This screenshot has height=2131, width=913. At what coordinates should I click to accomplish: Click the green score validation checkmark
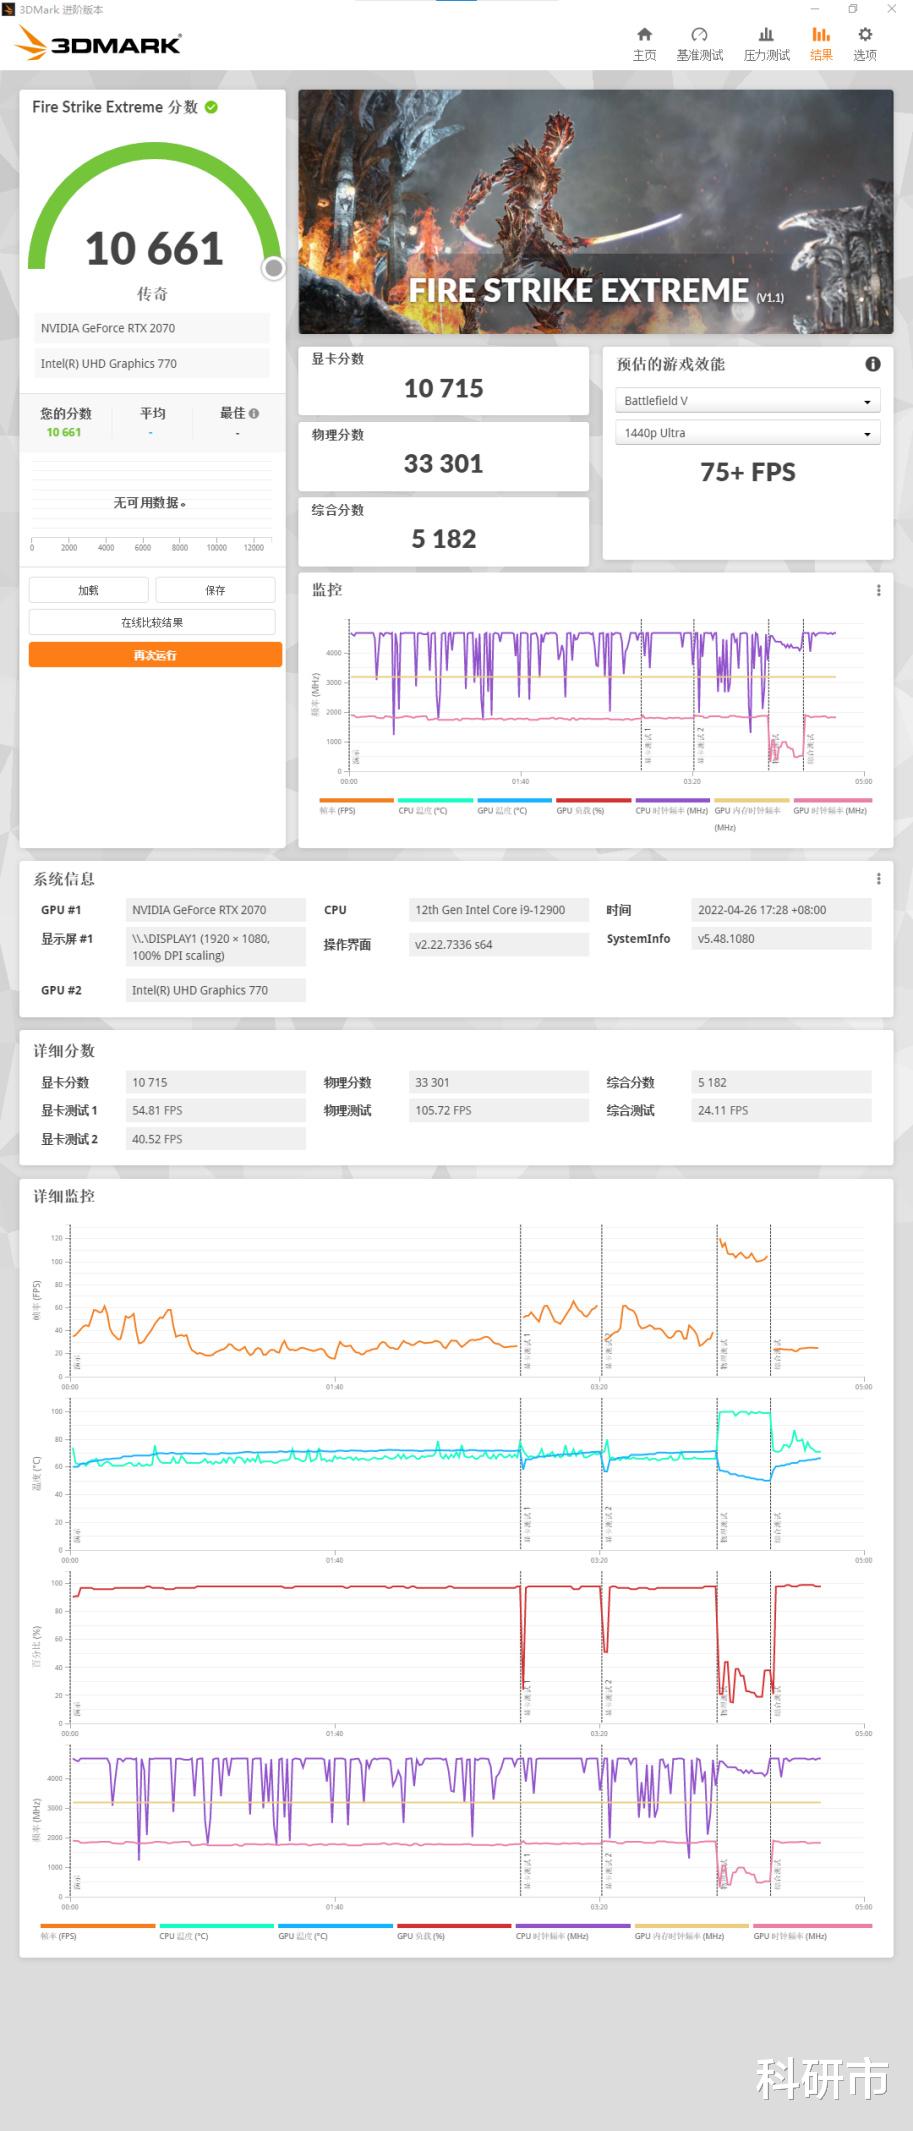[x=211, y=107]
